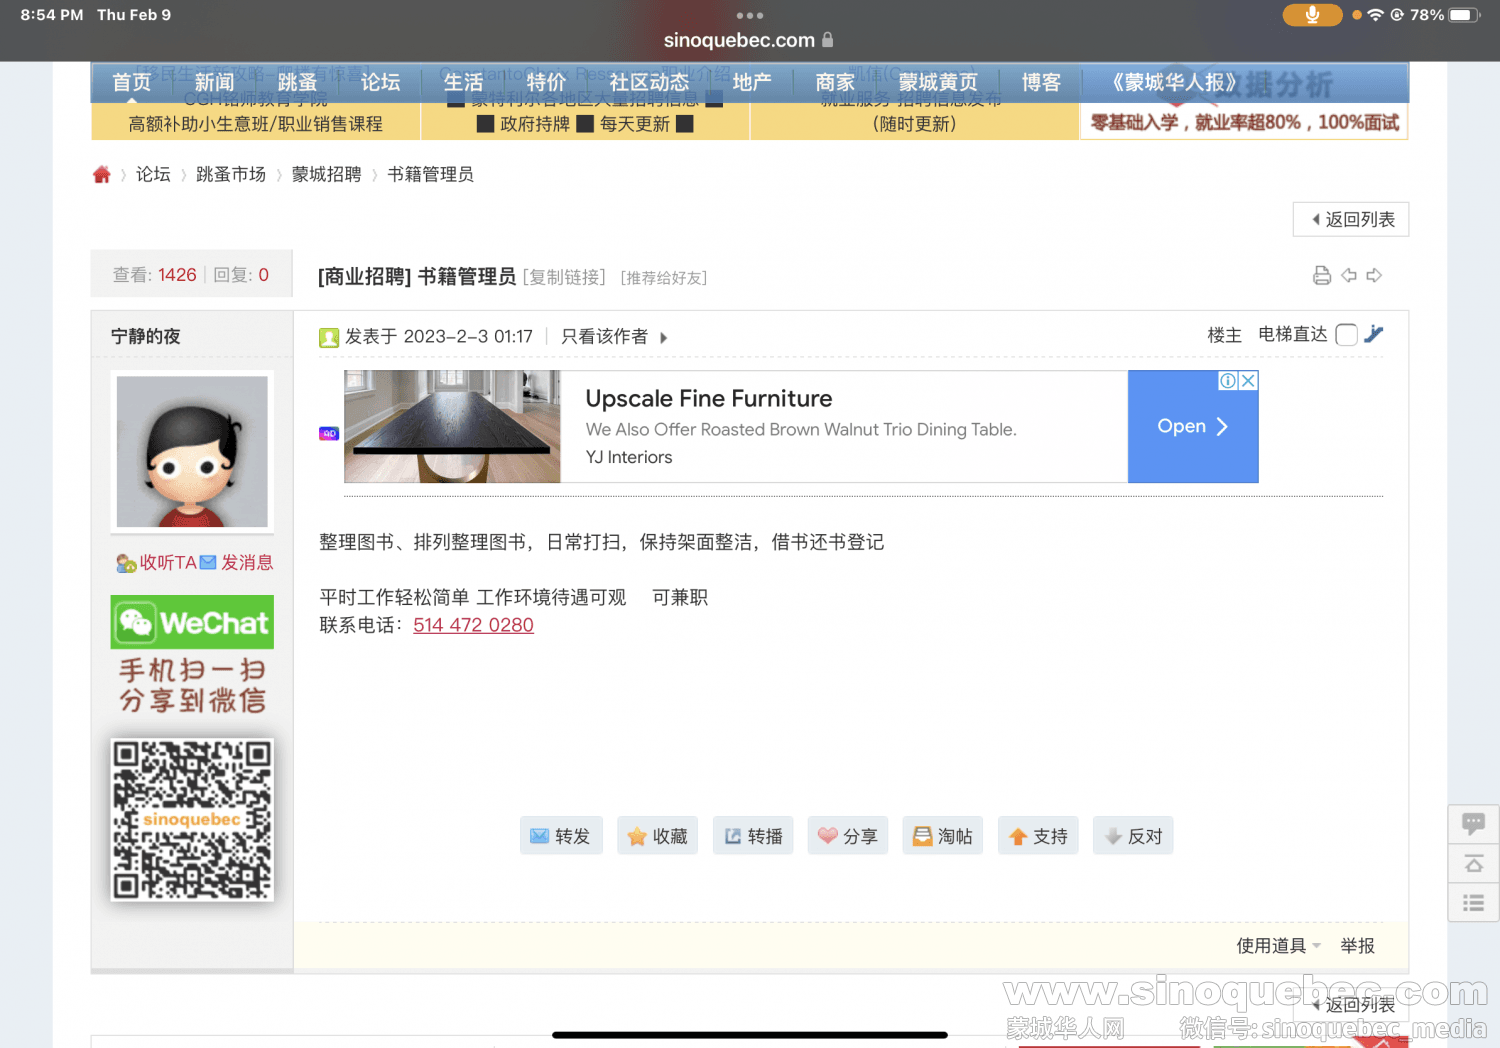Click the 收藏 favorite button

pos(657,836)
